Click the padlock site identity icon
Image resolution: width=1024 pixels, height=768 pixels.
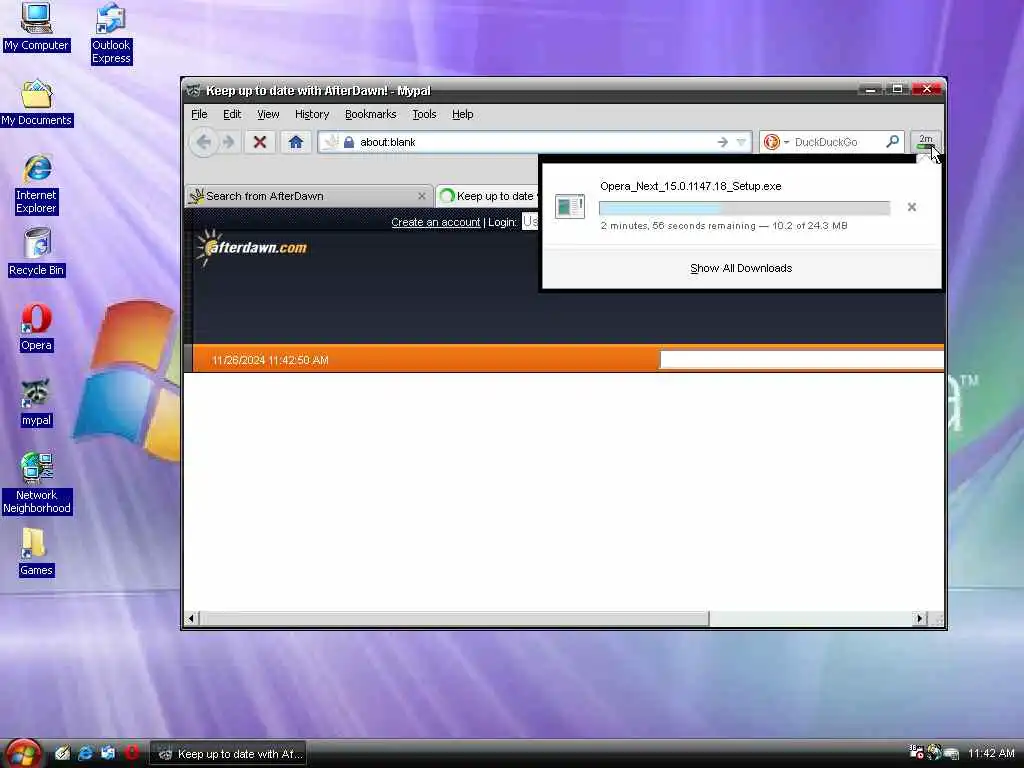tap(349, 142)
